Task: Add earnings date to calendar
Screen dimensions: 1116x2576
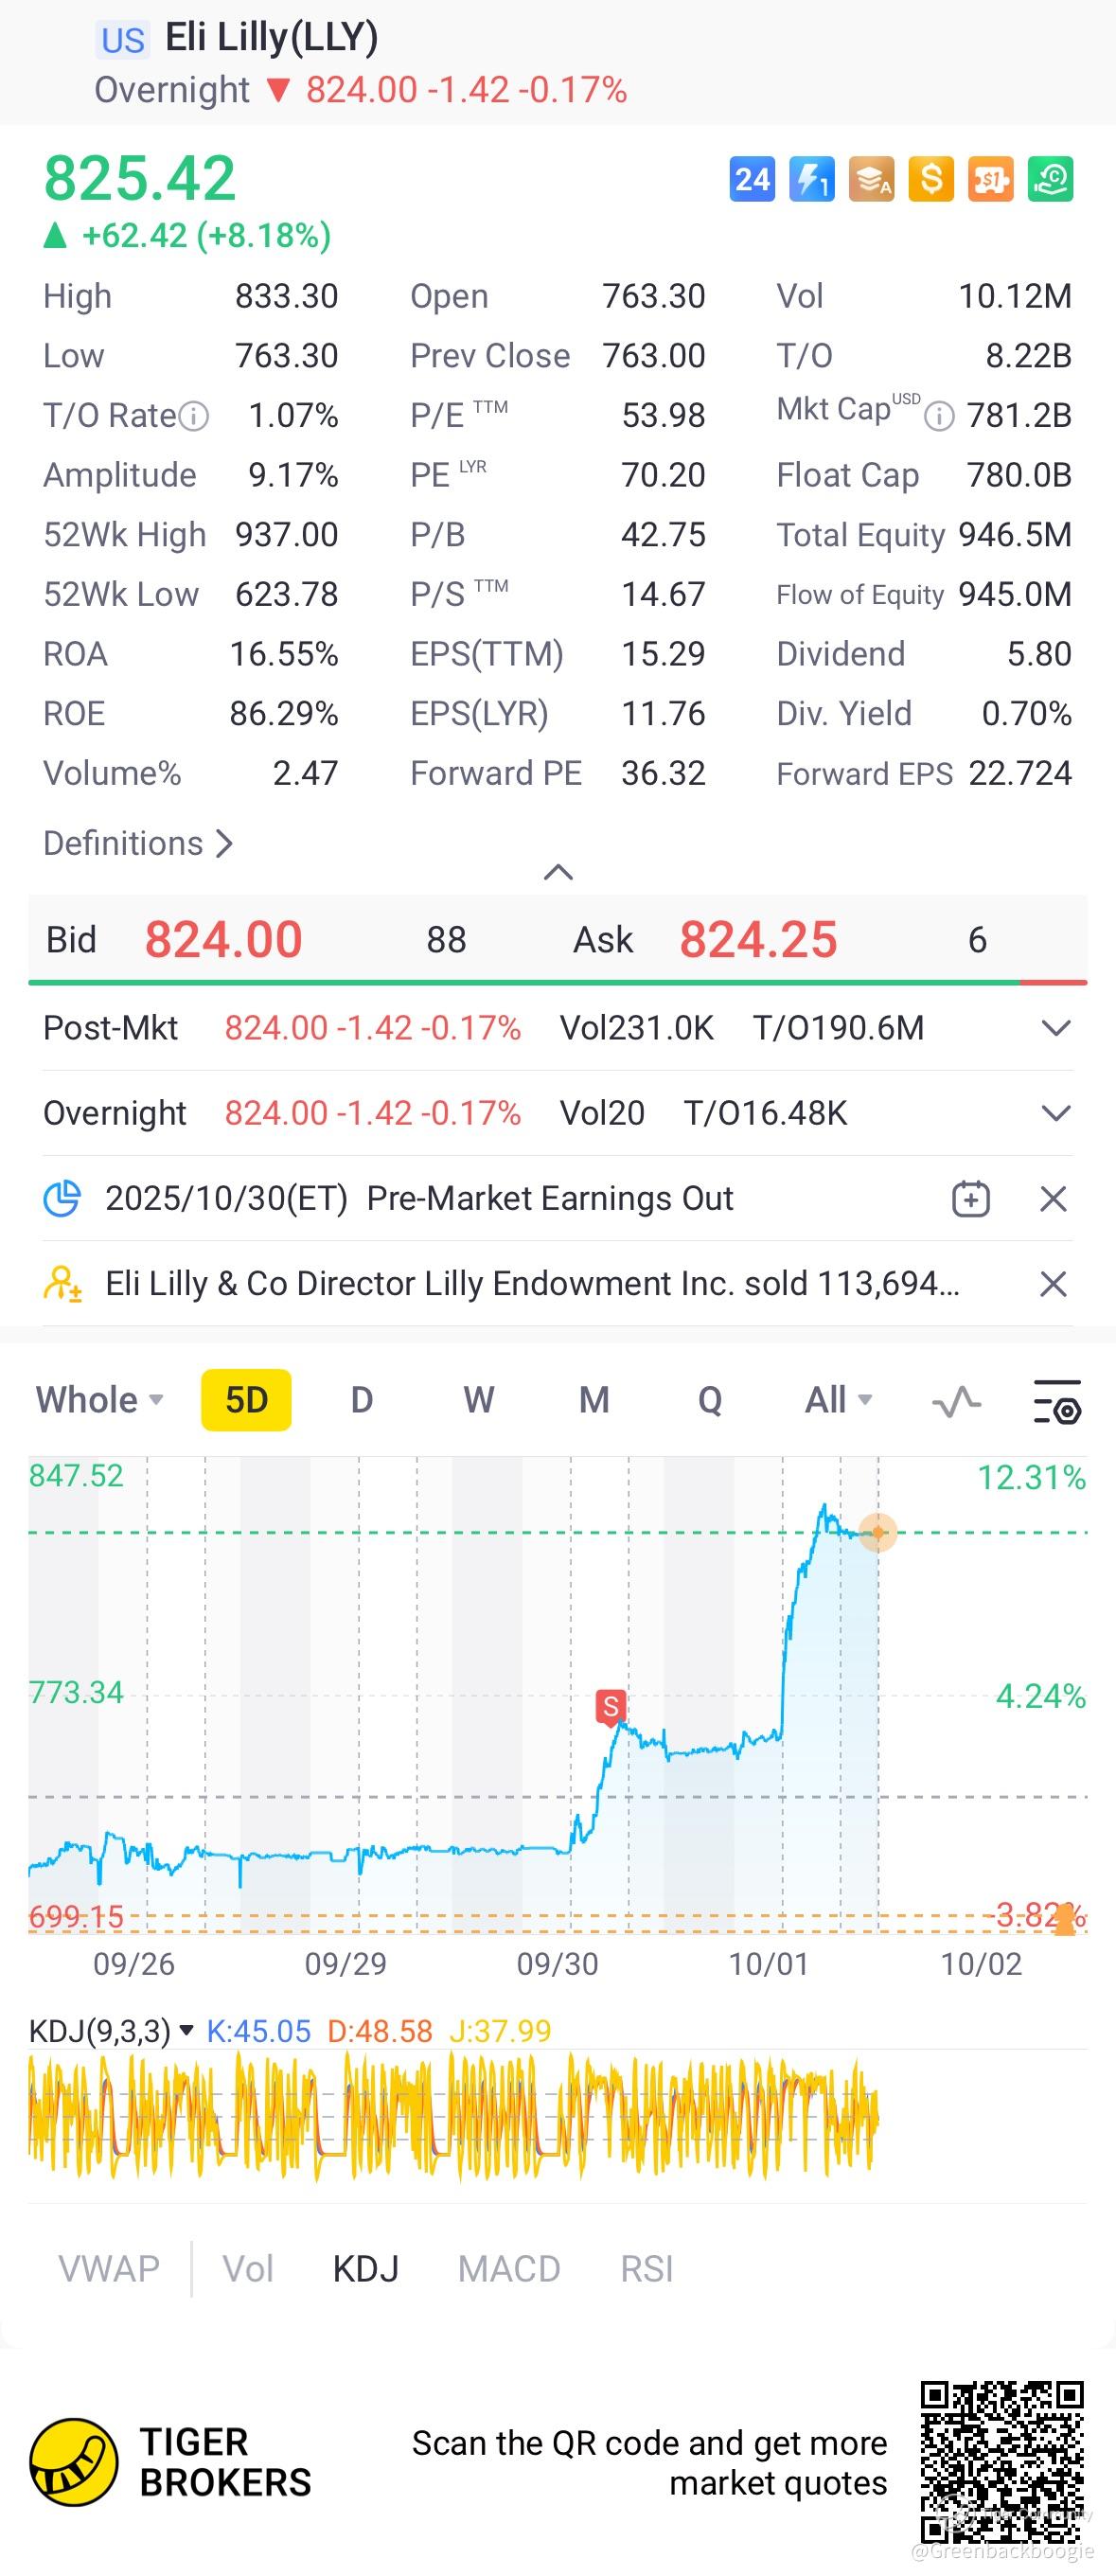Action: [x=970, y=1198]
